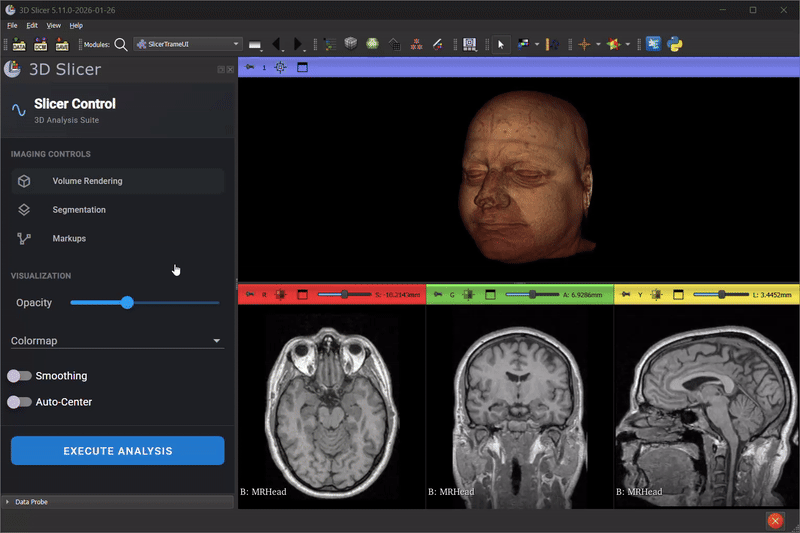
Task: Click the DATA load icon in the toolbar
Action: click(x=19, y=44)
